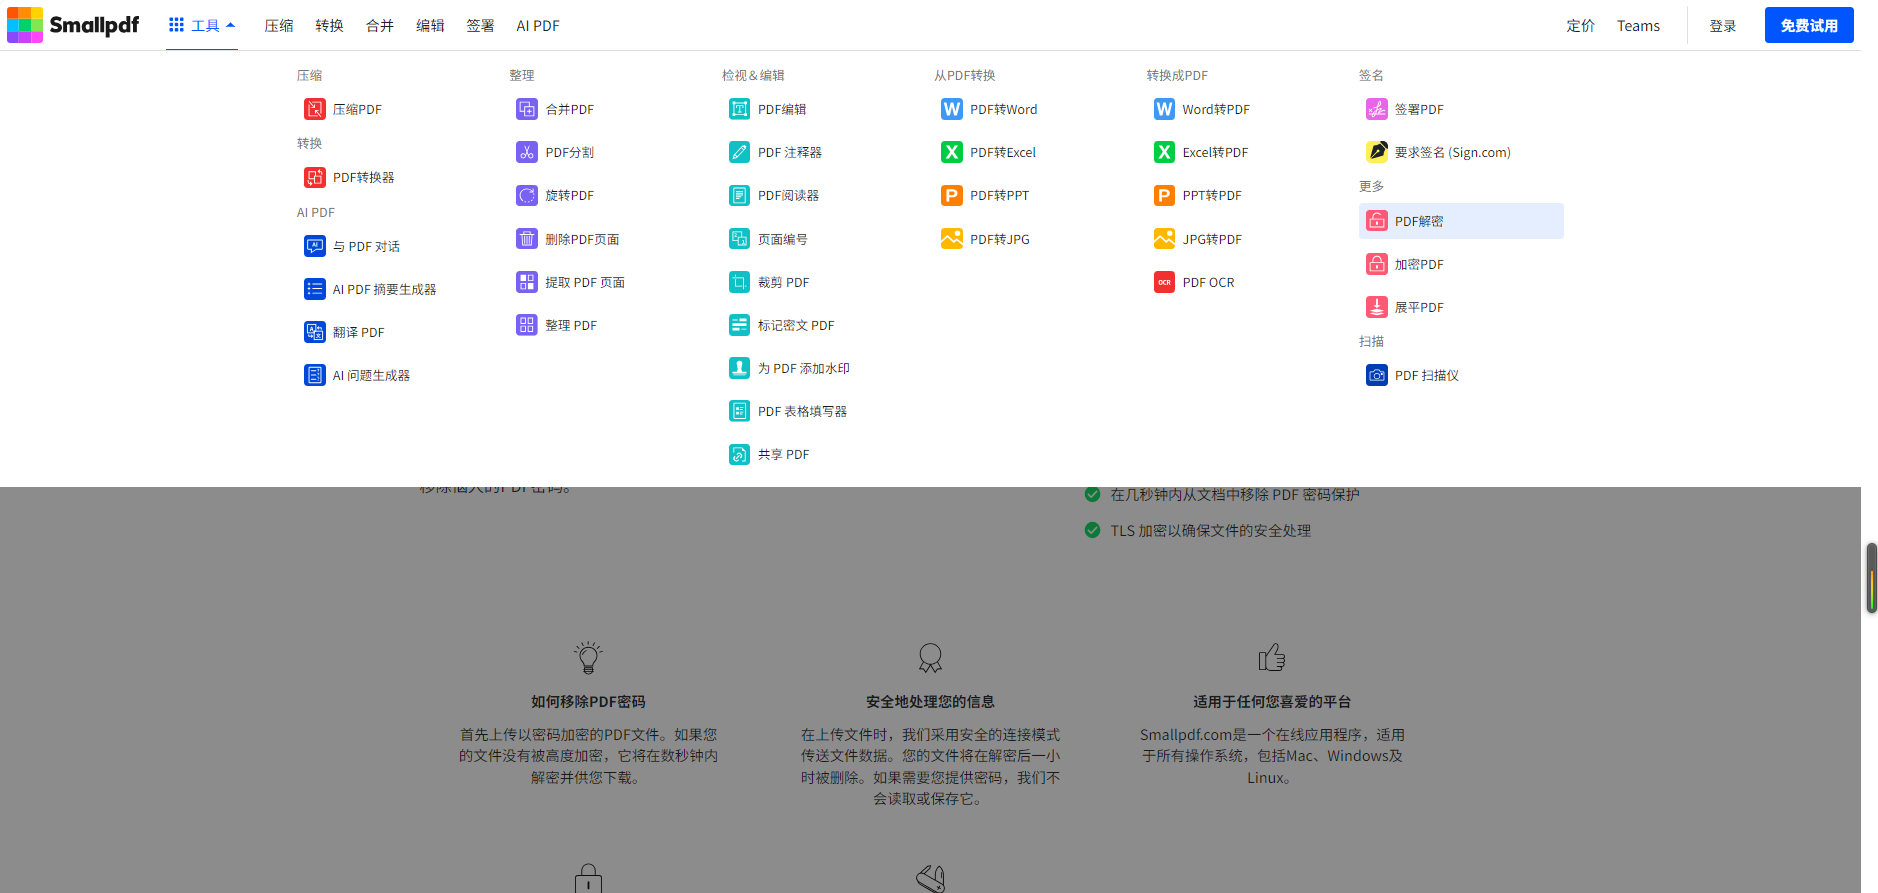
Task: Open the 定价 pricing link
Action: [x=1580, y=26]
